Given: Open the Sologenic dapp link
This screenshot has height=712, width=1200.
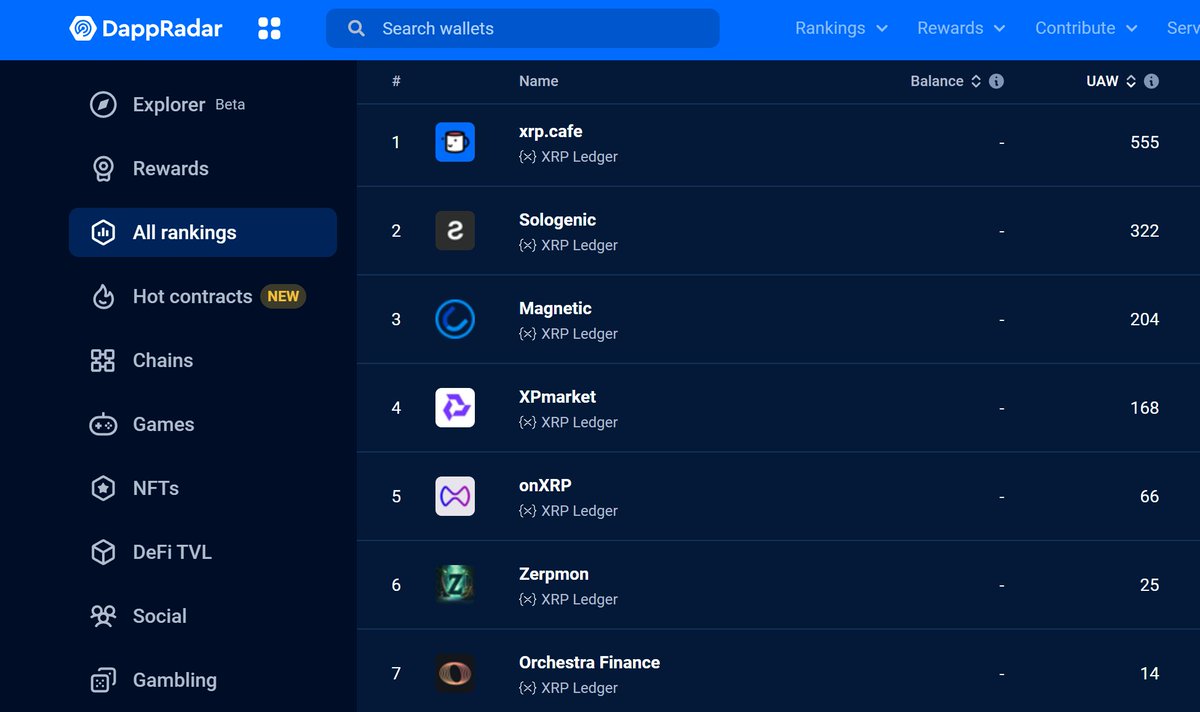Looking at the screenshot, I should [557, 220].
